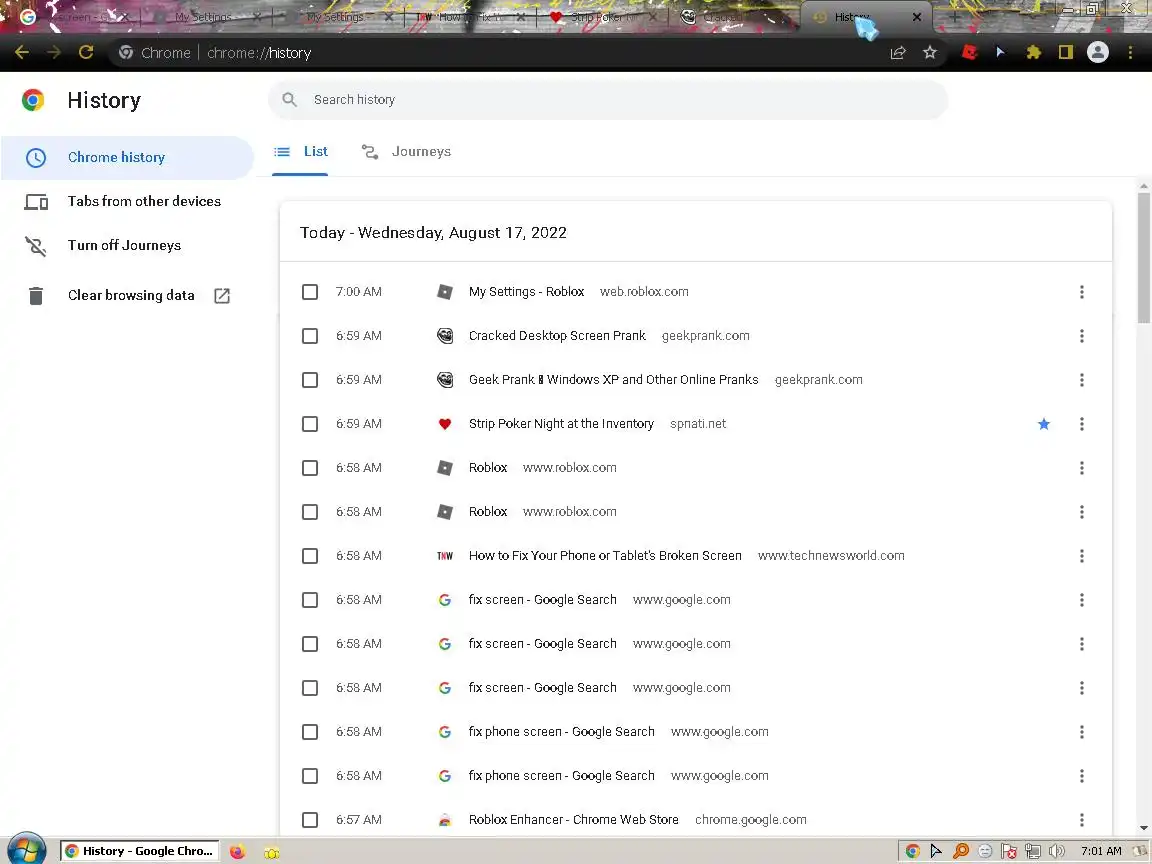Click the History - Google Chrome taskbar button
This screenshot has height=864, width=1152.
(140, 851)
